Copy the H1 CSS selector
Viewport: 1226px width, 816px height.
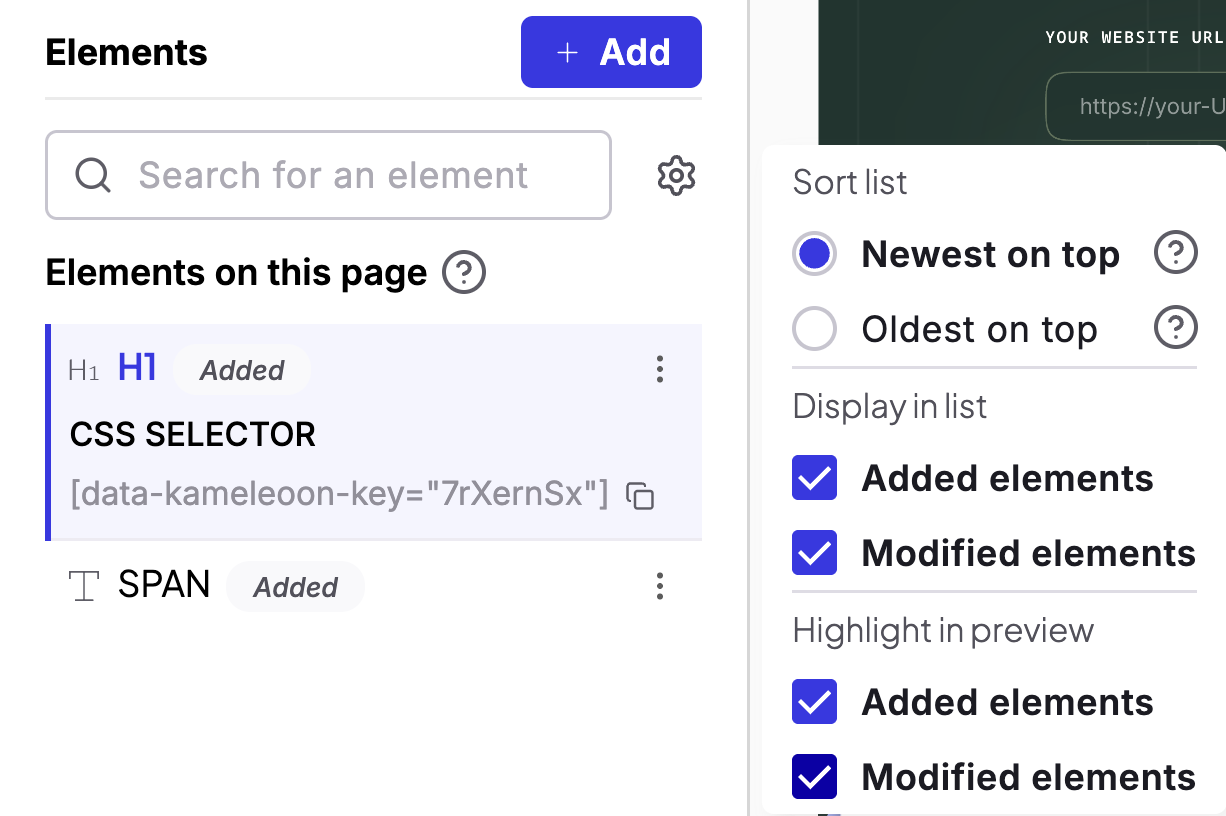640,495
